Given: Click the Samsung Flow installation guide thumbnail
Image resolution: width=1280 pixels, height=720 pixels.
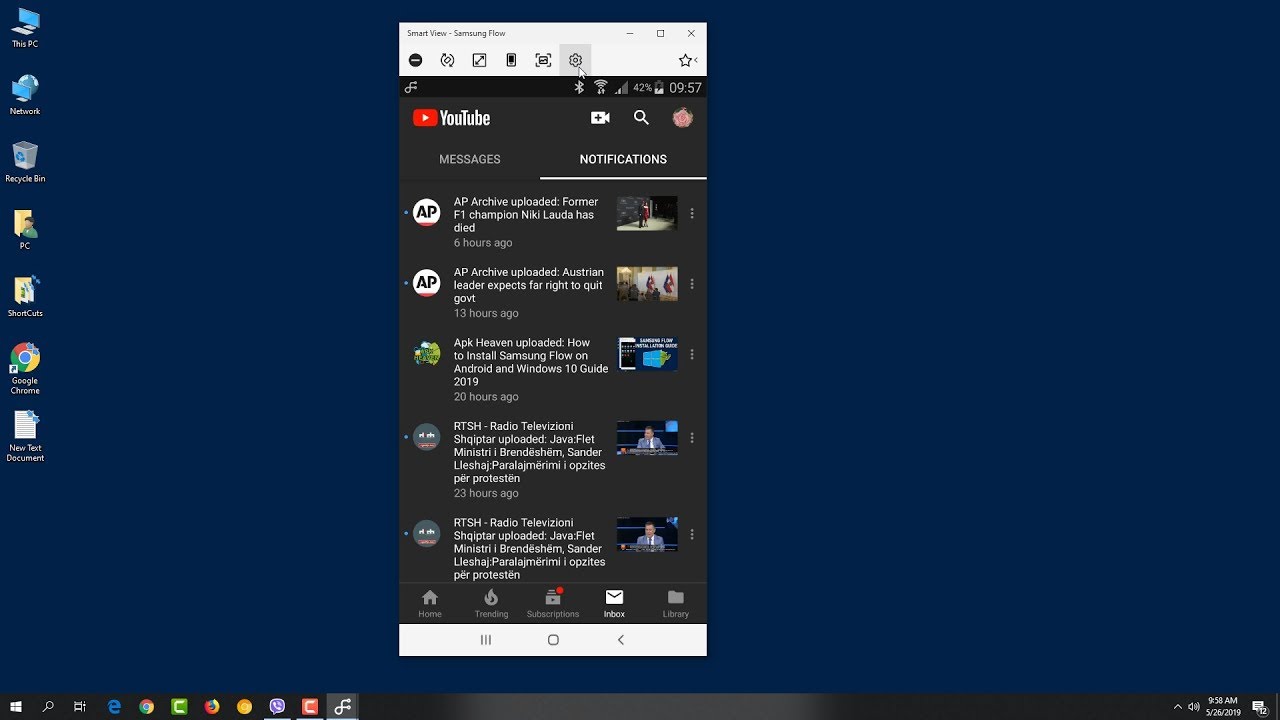Looking at the screenshot, I should pos(647,354).
